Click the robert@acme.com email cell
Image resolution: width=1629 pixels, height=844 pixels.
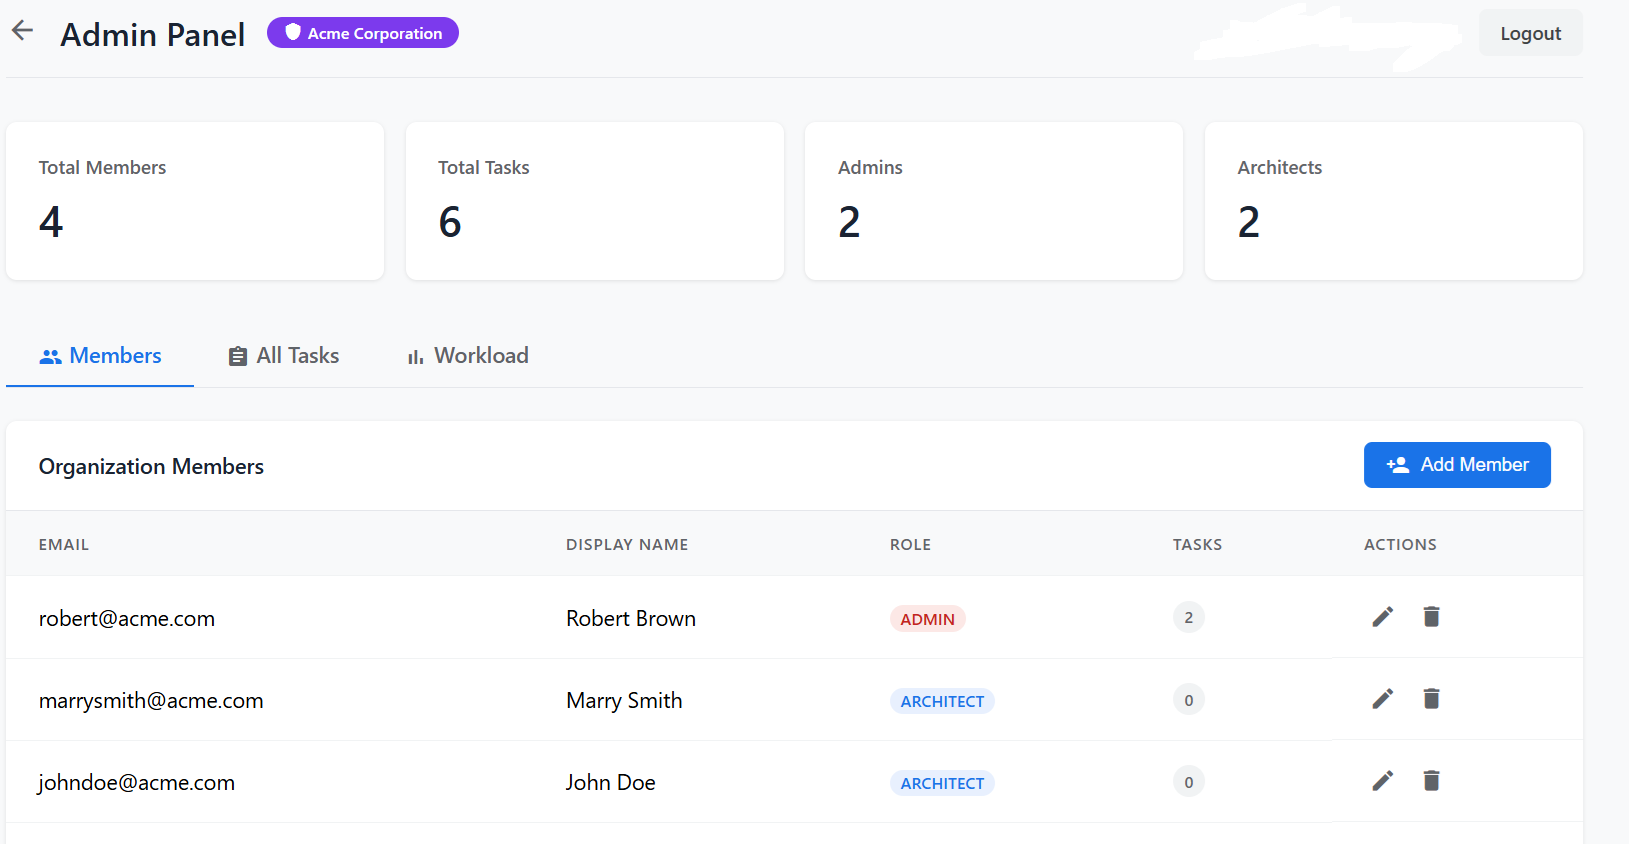pos(127,619)
